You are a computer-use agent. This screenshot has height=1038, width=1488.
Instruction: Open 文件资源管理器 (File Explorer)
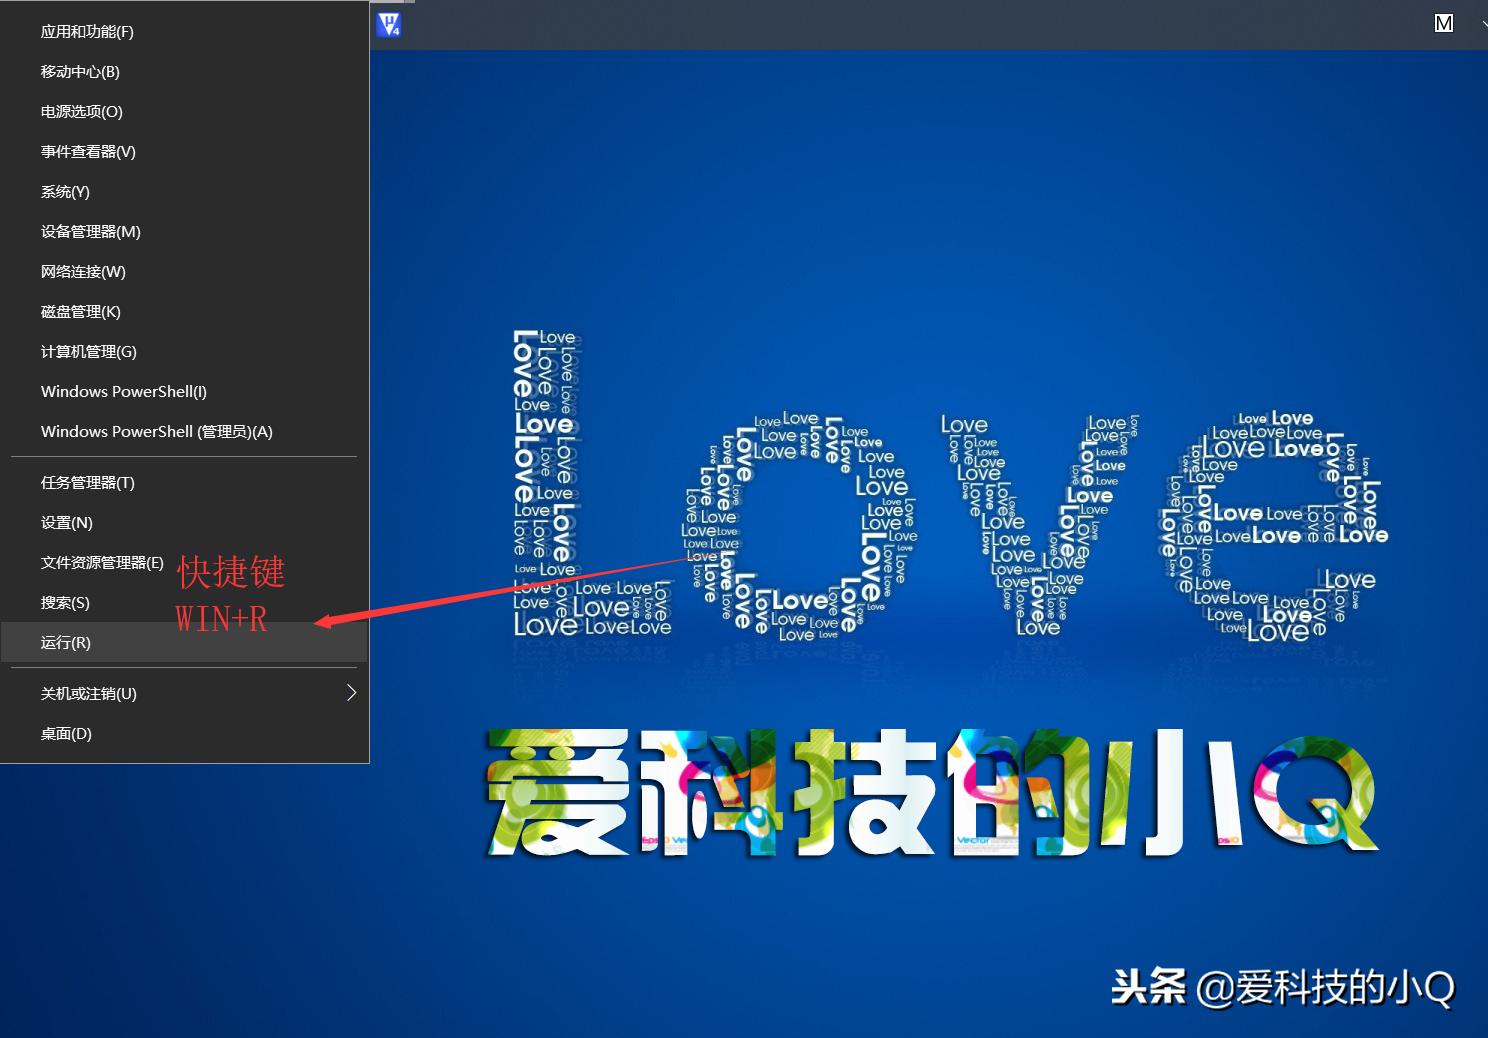pyautogui.click(x=102, y=562)
